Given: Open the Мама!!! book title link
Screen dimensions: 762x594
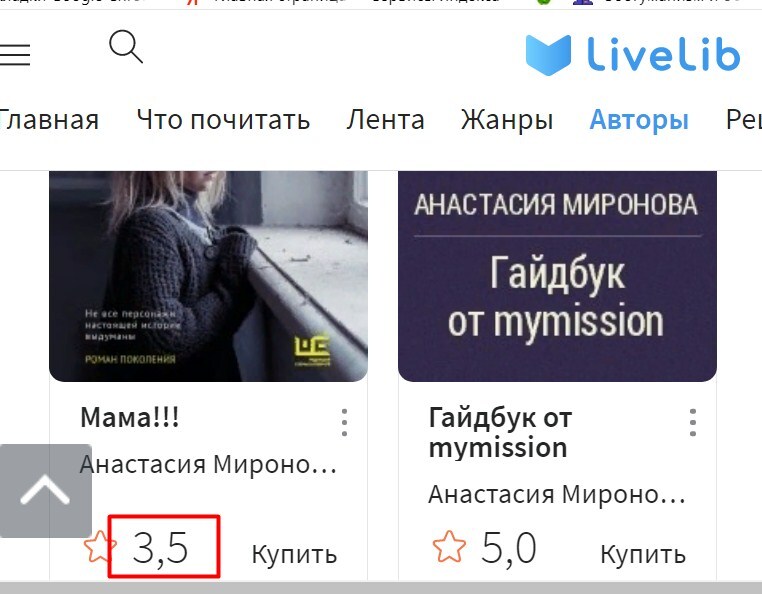Looking at the screenshot, I should point(130,417).
